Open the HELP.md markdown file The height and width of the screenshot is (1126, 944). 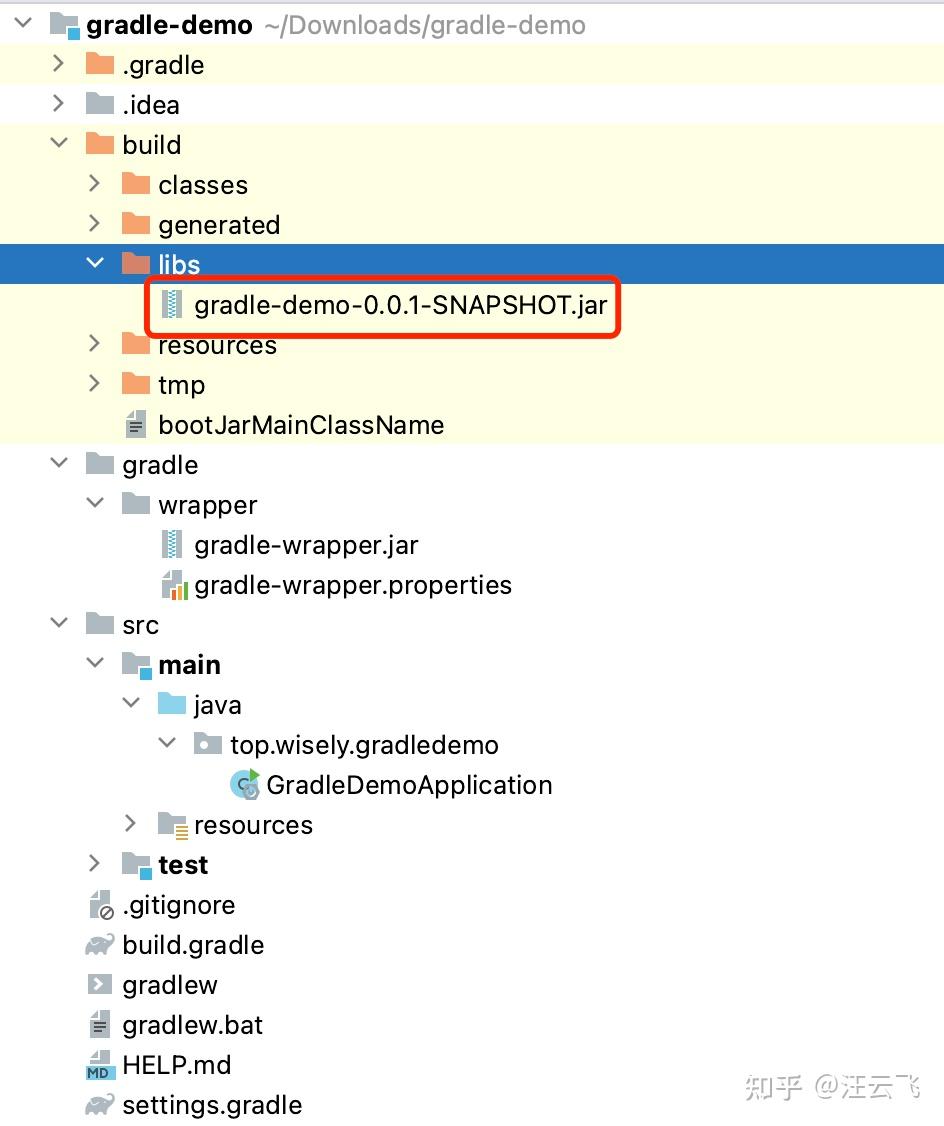coord(177,1065)
